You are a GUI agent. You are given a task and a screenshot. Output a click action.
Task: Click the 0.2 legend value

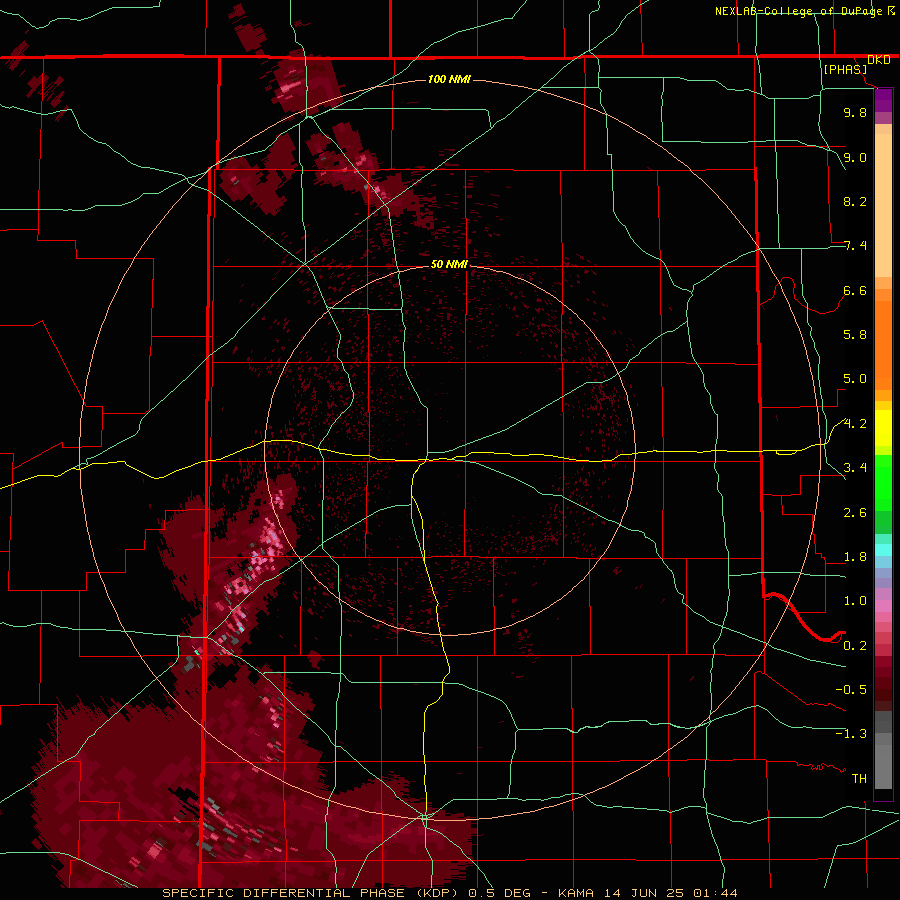[x=855, y=646]
